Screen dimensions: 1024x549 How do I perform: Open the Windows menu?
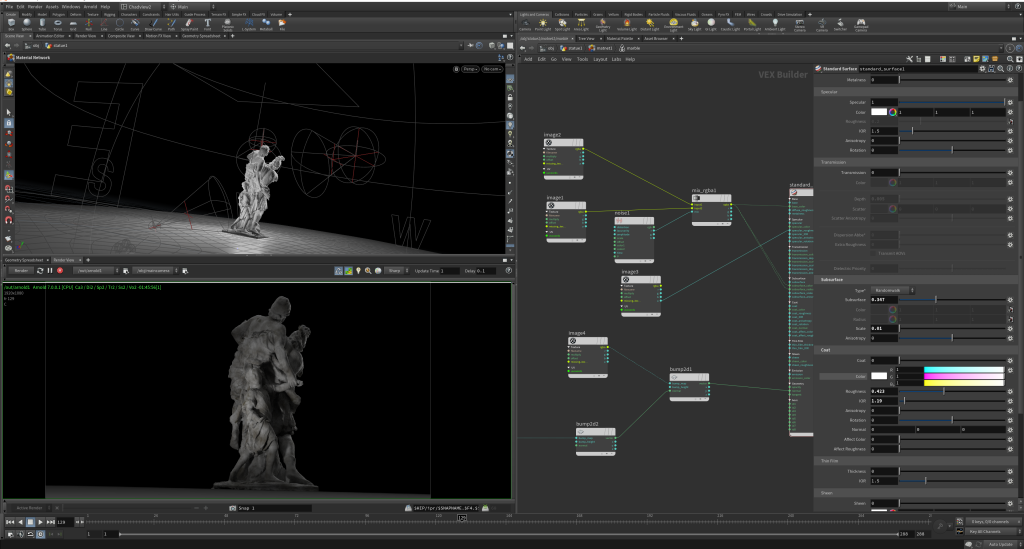tap(70, 7)
